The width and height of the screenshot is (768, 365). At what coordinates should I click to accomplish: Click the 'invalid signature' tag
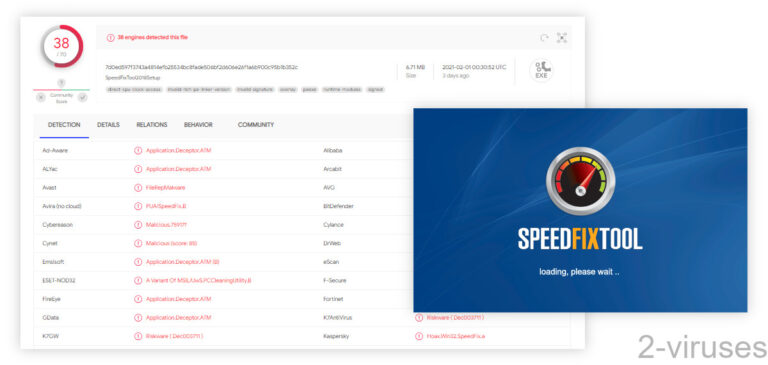[255, 90]
